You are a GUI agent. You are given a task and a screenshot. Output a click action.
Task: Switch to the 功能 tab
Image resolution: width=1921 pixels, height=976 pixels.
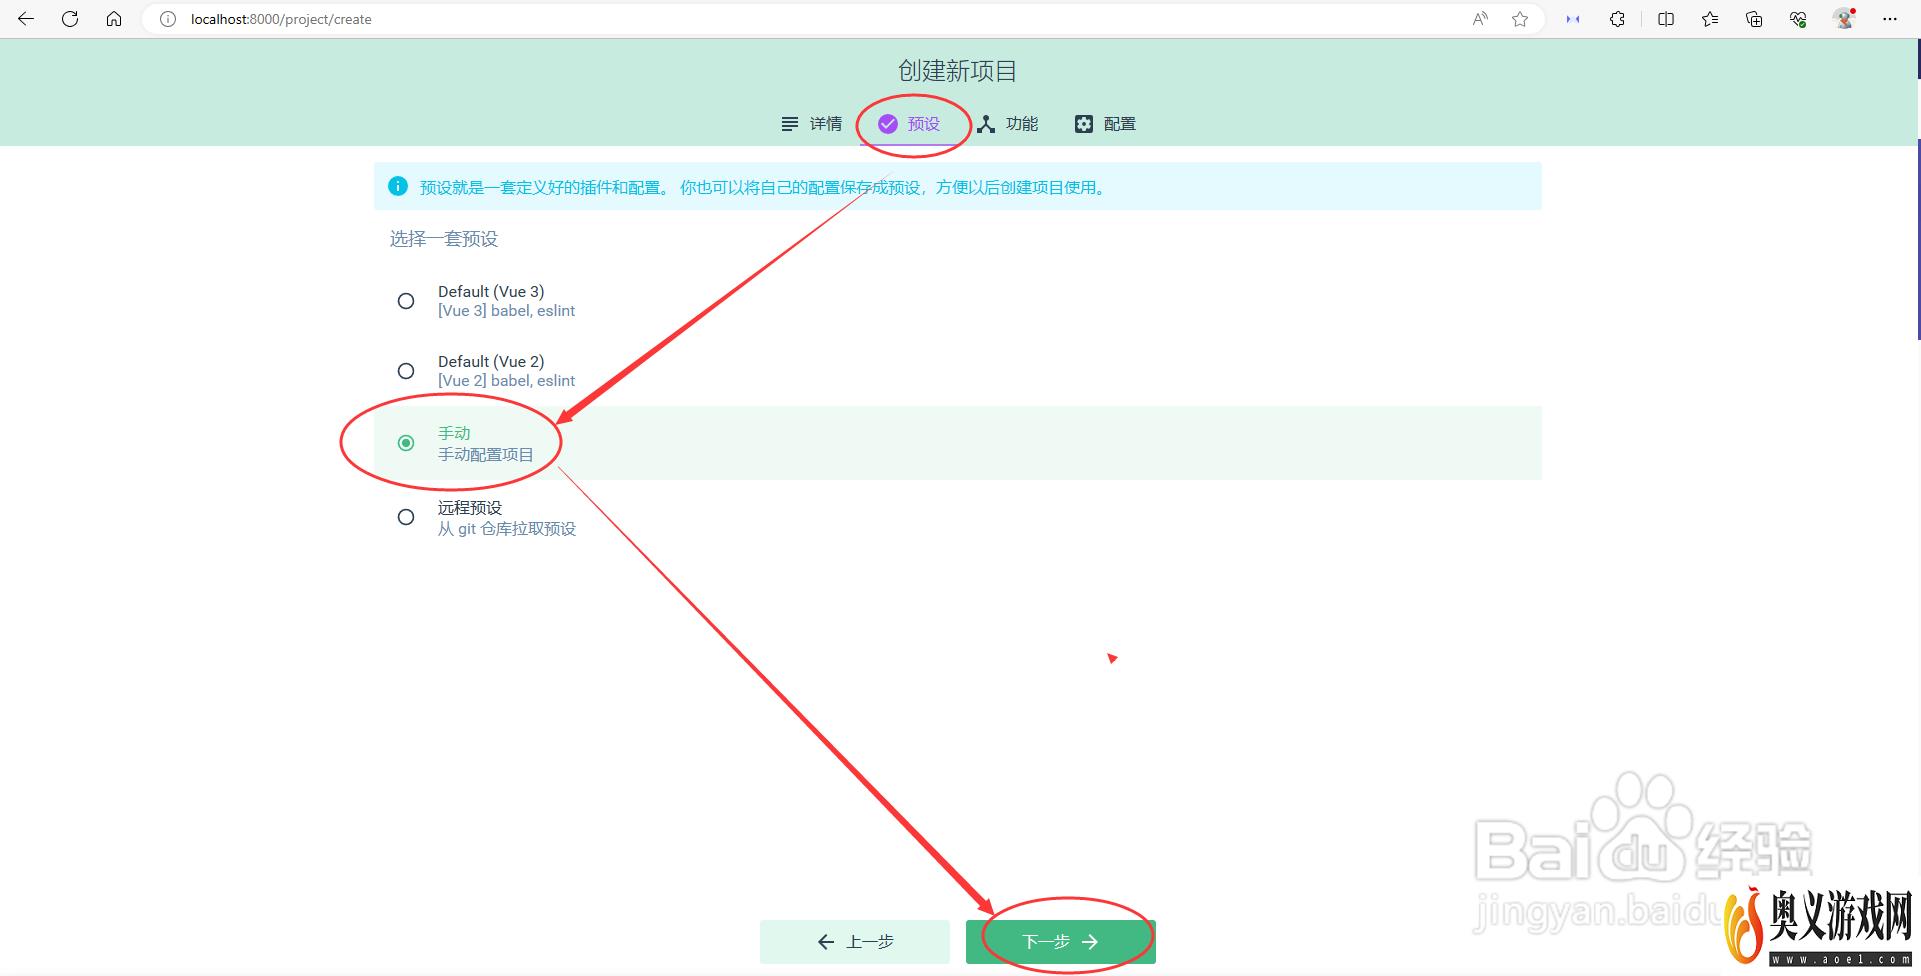(x=1007, y=124)
